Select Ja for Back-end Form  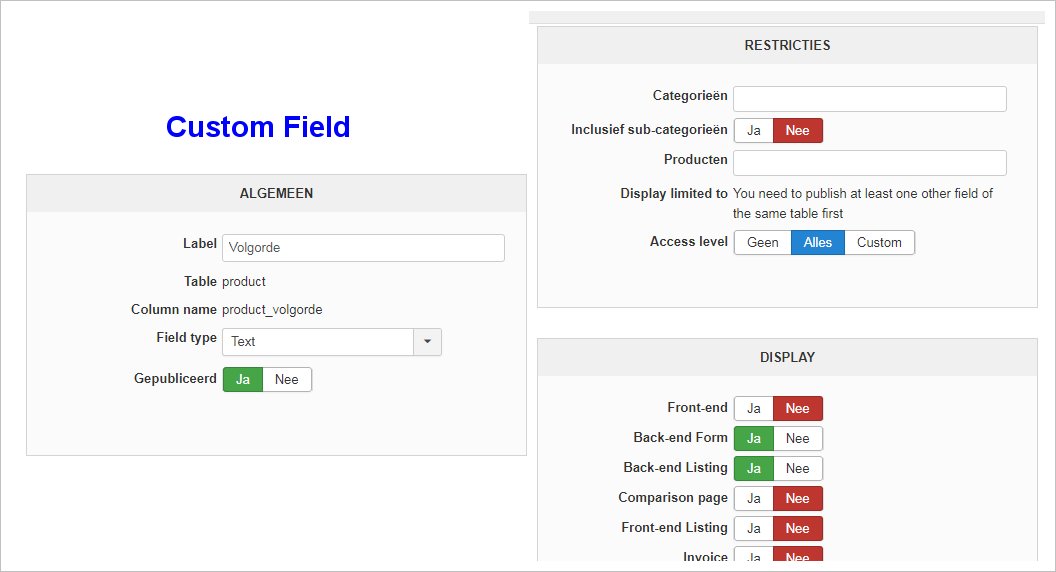click(754, 439)
